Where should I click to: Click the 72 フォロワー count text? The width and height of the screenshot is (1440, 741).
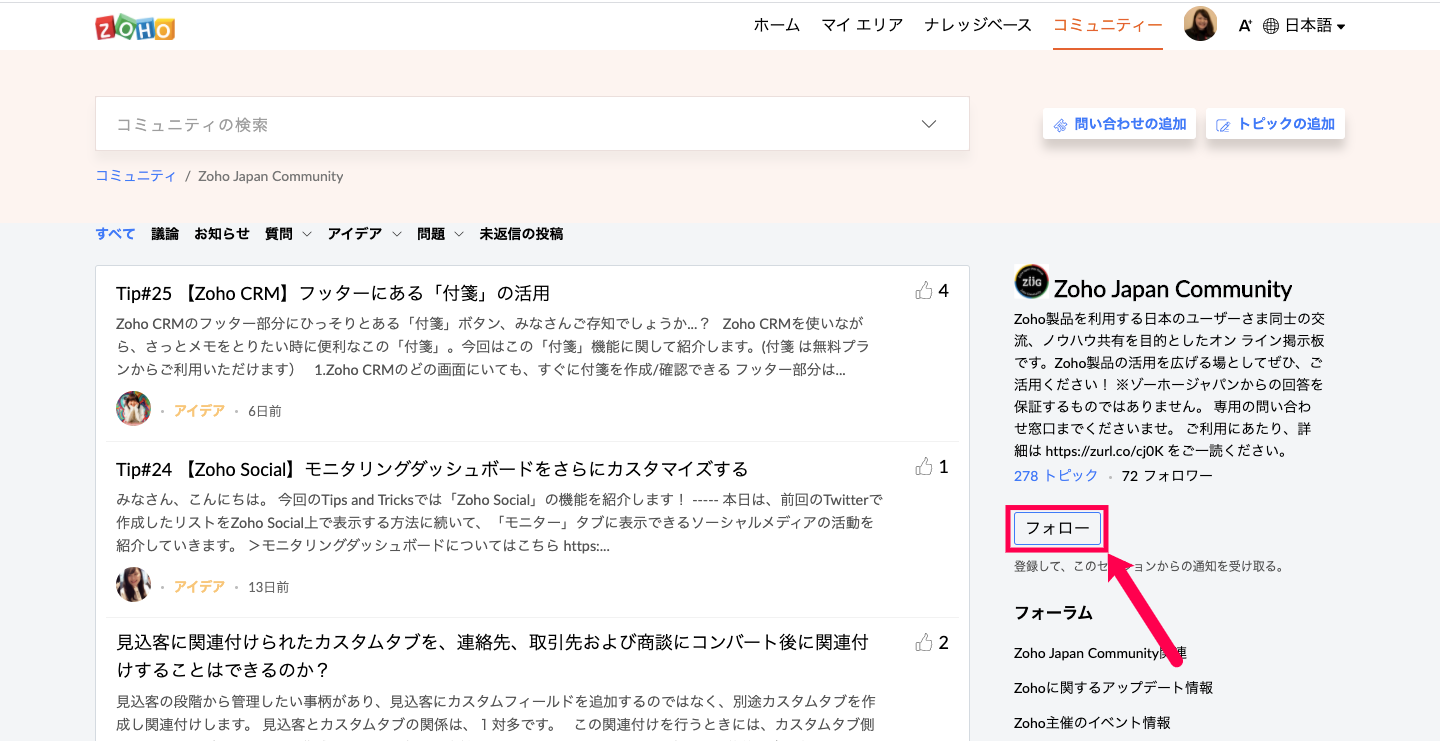click(1167, 476)
